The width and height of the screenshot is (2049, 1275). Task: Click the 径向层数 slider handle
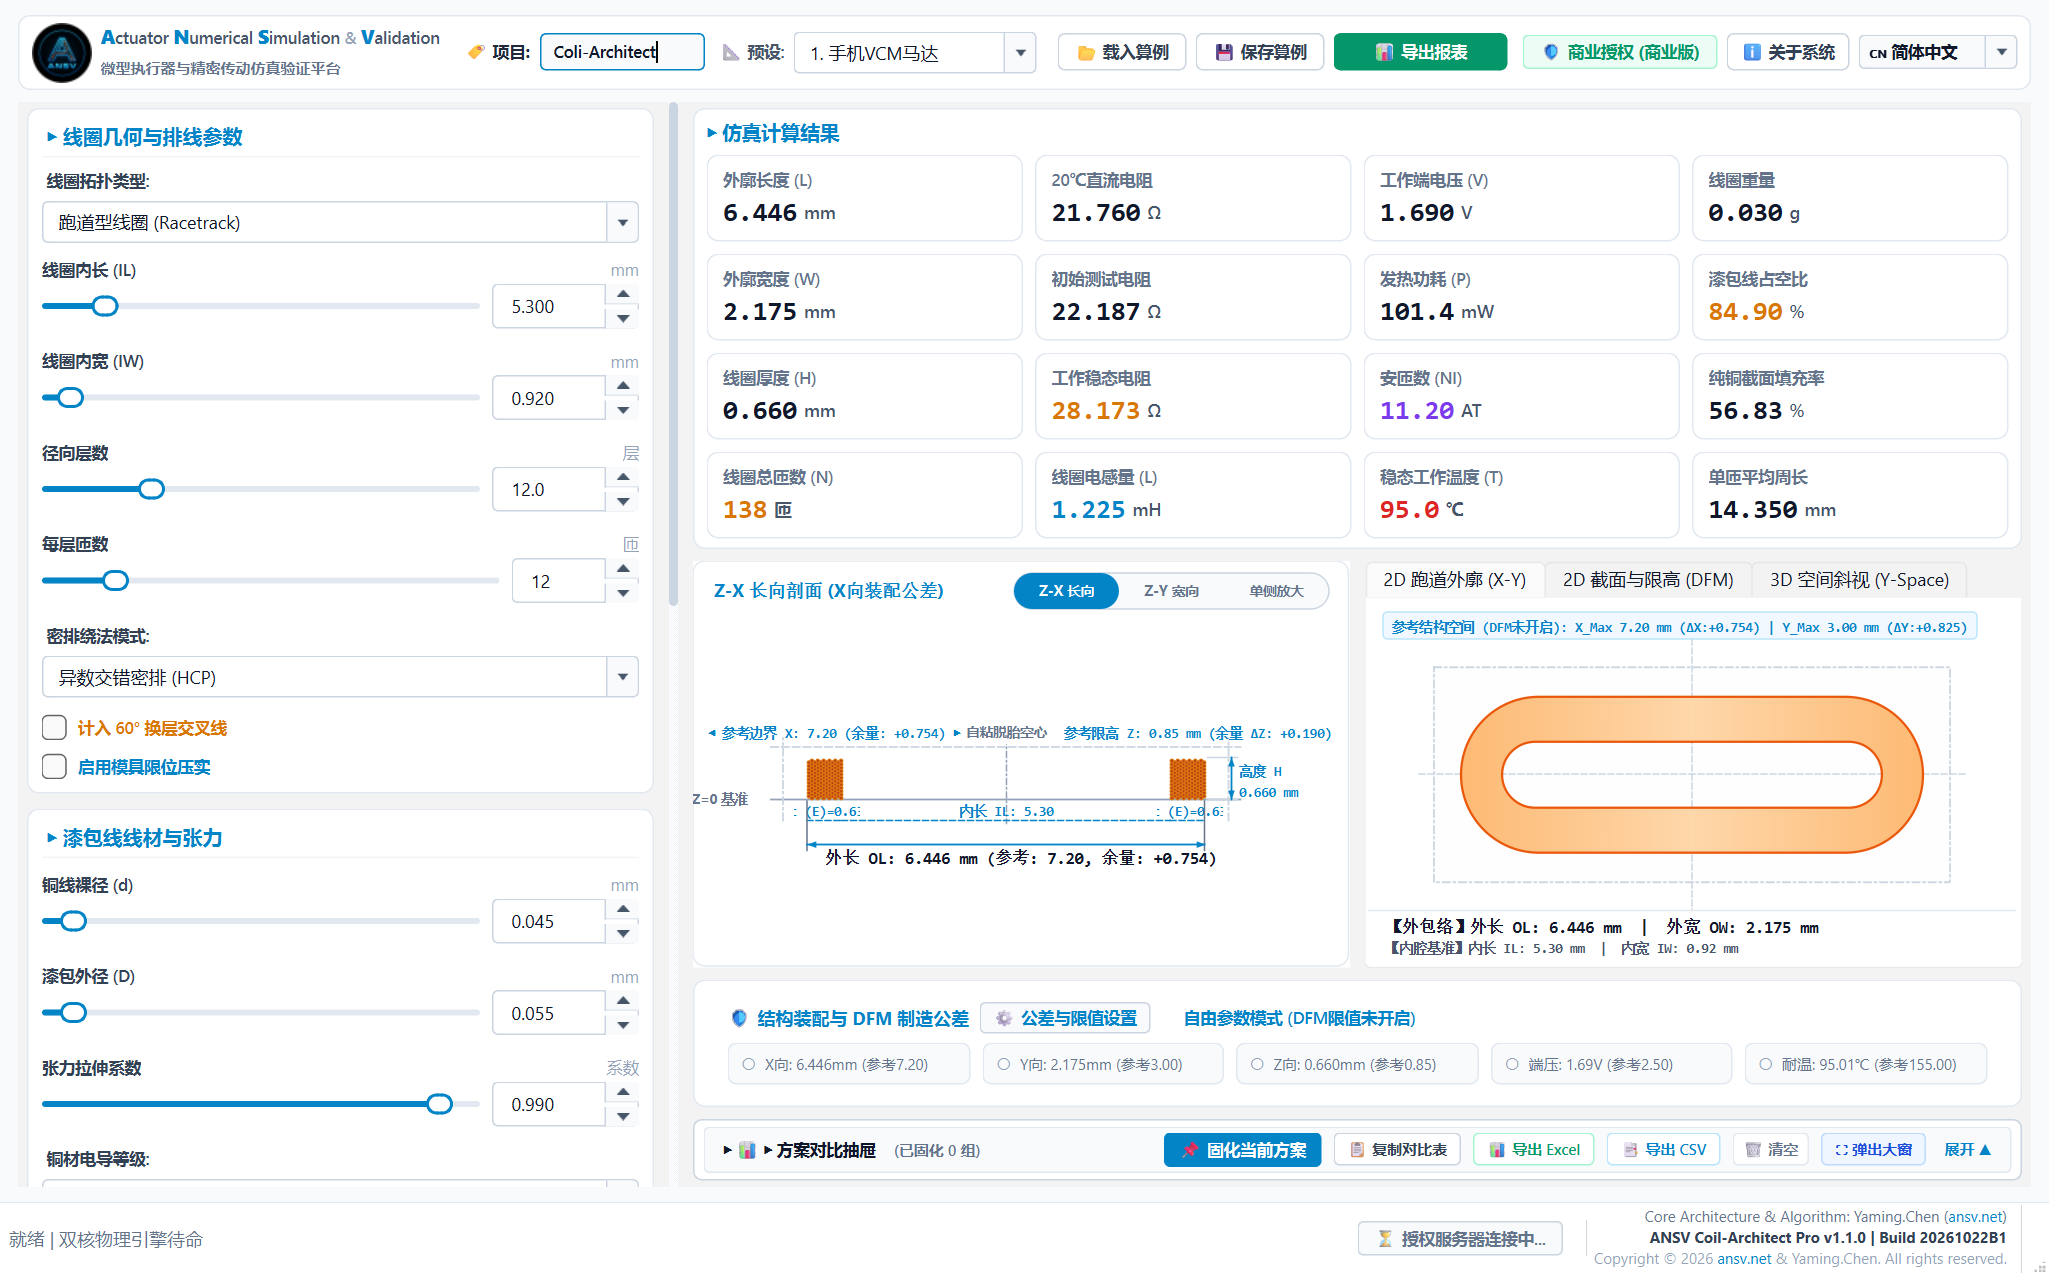coord(151,489)
